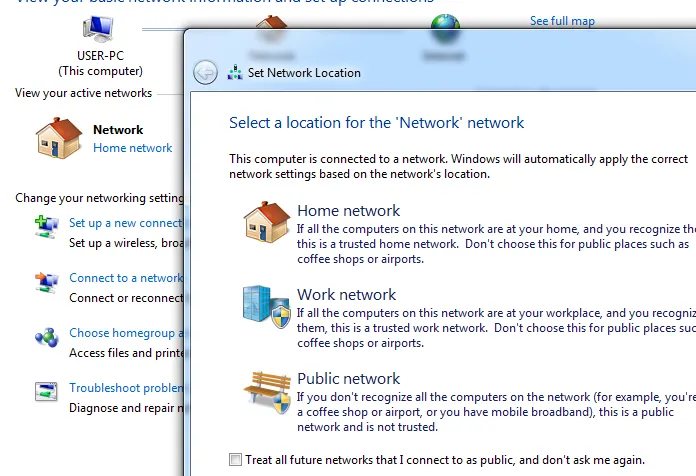Open Connect to a network link
The image size is (696, 476).
point(126,278)
